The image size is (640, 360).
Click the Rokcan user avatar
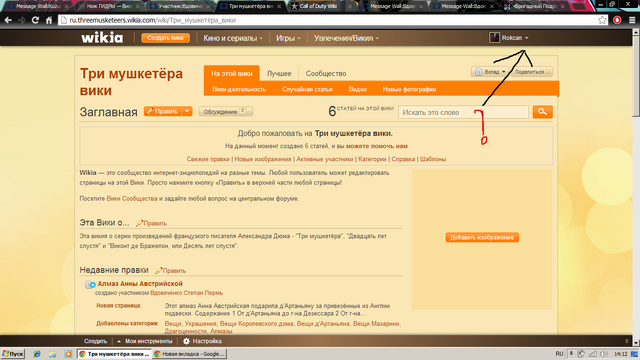pos(494,38)
